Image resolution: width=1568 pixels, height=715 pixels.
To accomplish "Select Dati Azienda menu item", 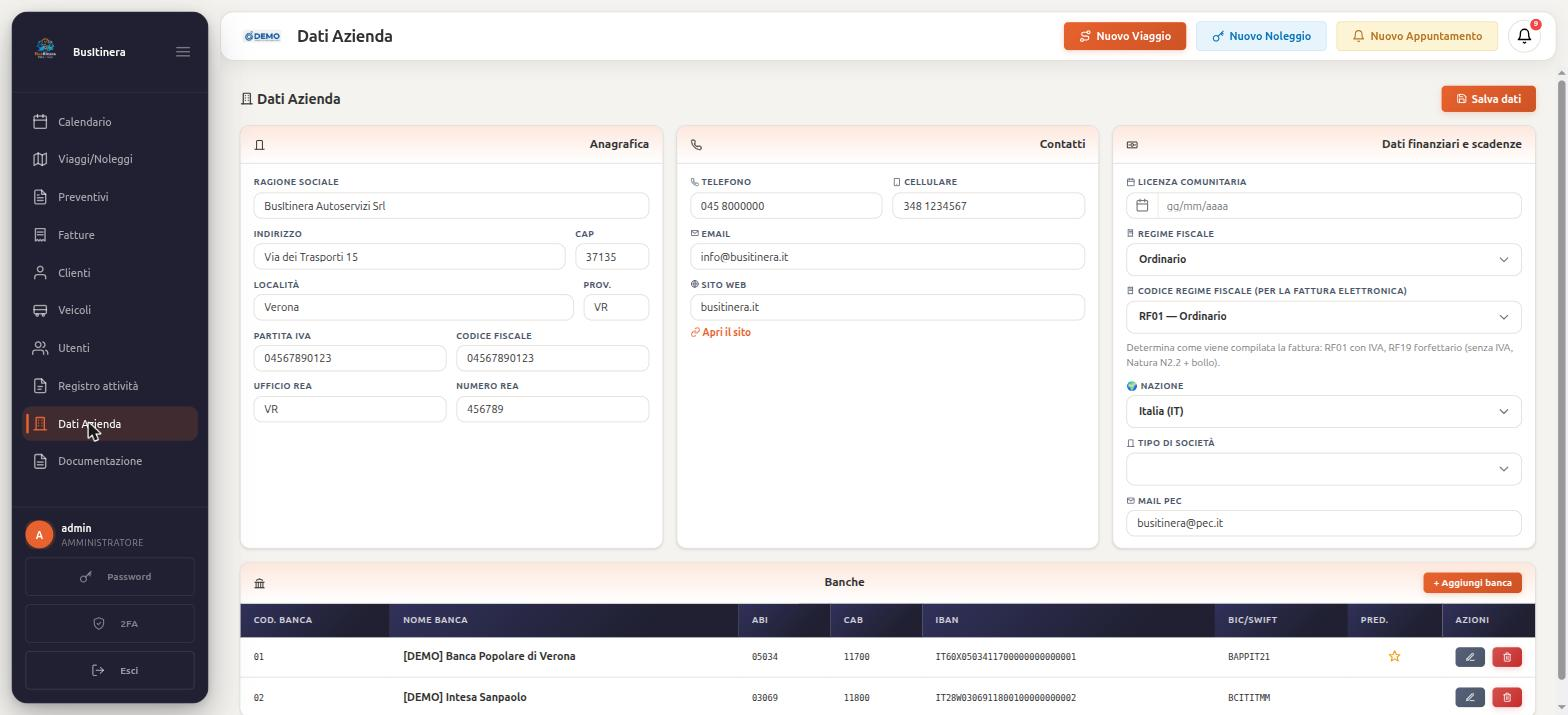I will point(110,424).
